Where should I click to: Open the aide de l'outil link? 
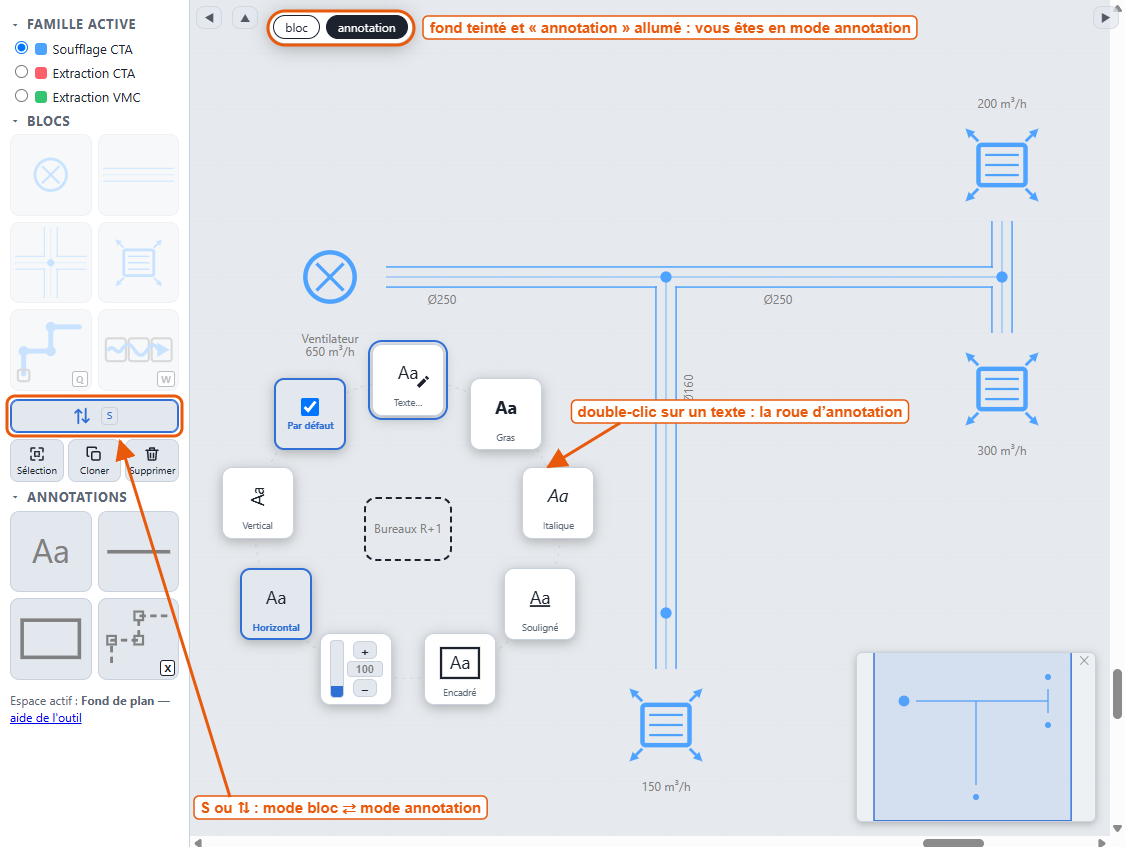coord(46,718)
